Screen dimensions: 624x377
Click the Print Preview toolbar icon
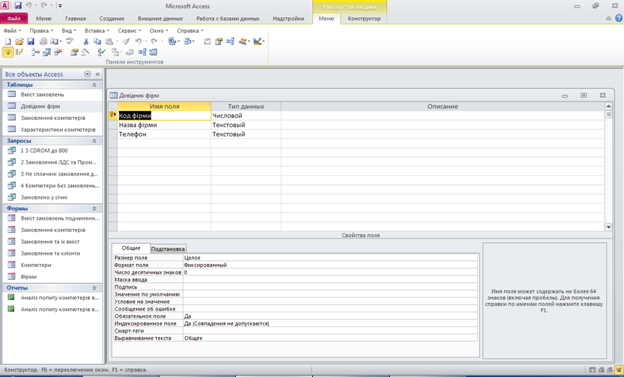click(55, 41)
